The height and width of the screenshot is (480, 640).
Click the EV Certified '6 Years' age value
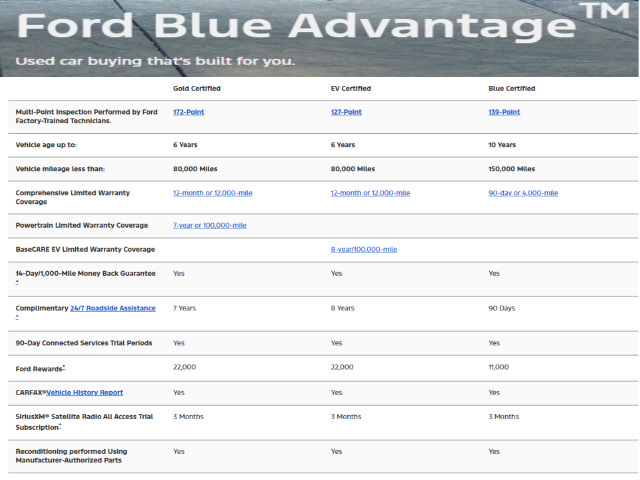pos(343,144)
